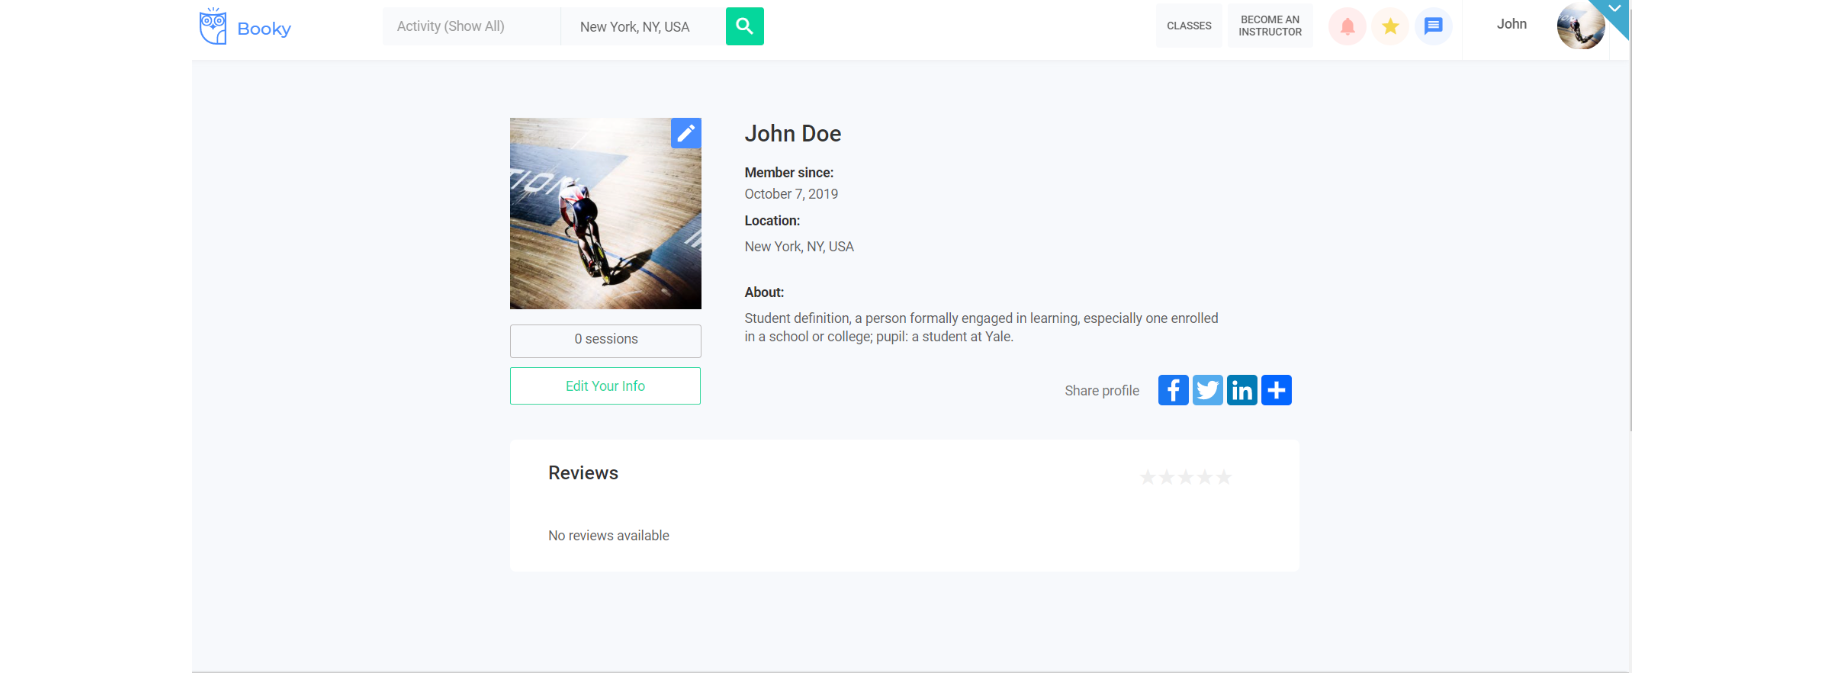The image size is (1830, 682).
Task: Click the 0 sessions button
Action: coord(605,340)
